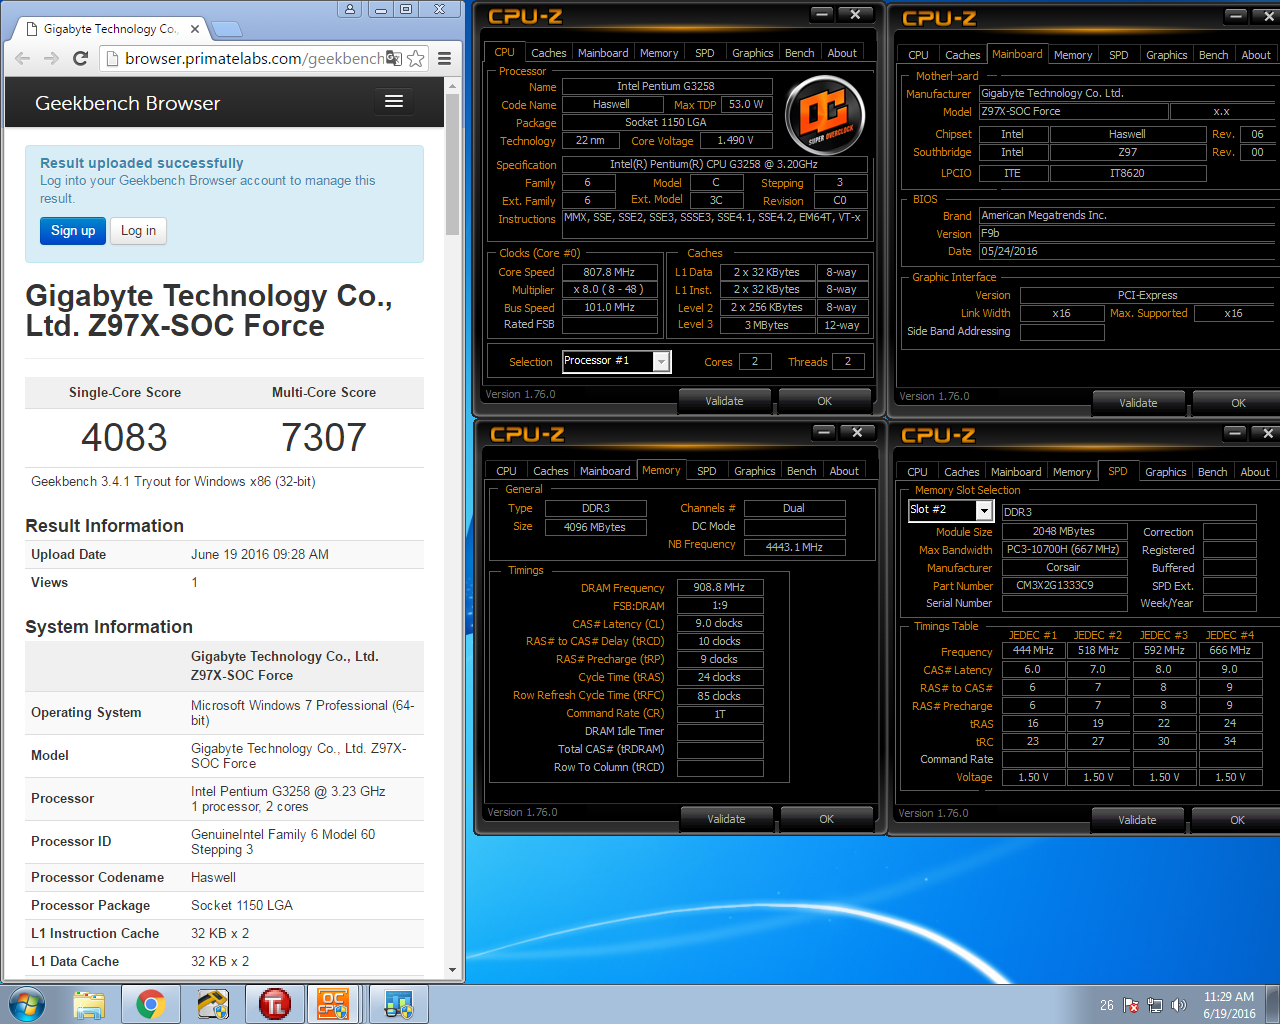Bookmark this page with the star icon
Image resolution: width=1280 pixels, height=1024 pixels.
pos(416,59)
